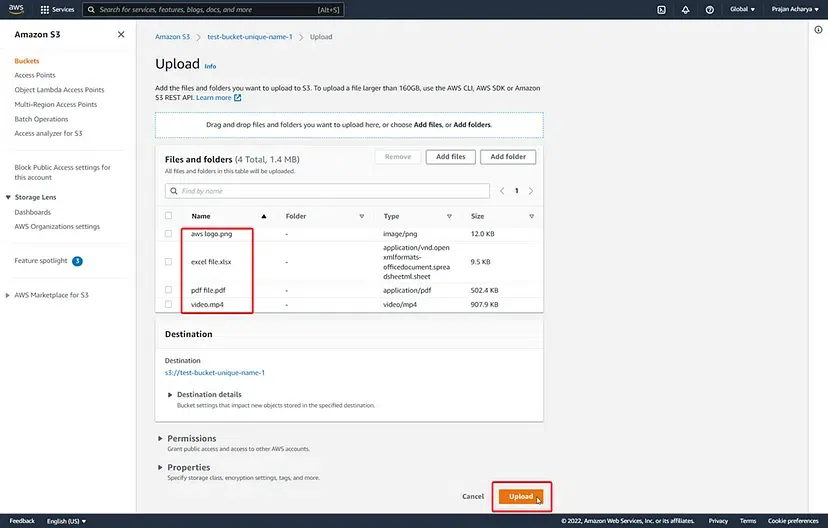This screenshot has width=828, height=528.
Task: Sort by the Size column arrow
Action: click(531, 216)
